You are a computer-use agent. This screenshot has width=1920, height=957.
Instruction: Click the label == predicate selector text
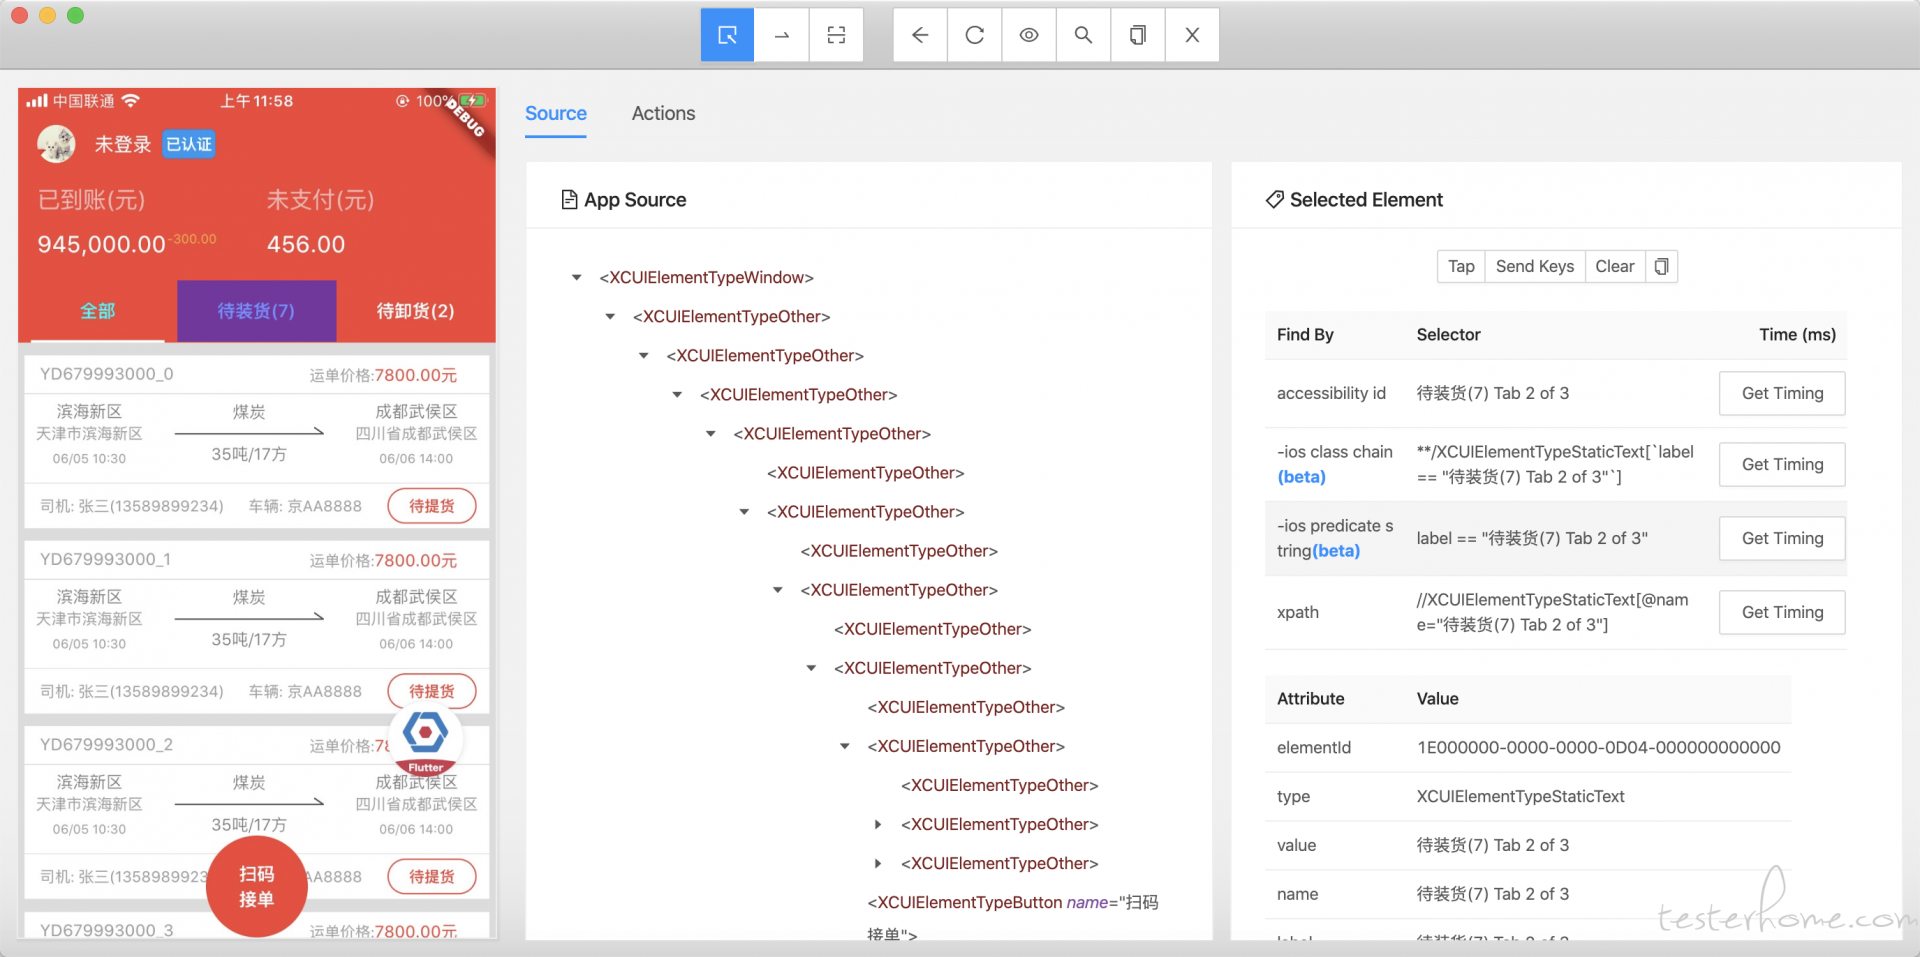(1532, 538)
